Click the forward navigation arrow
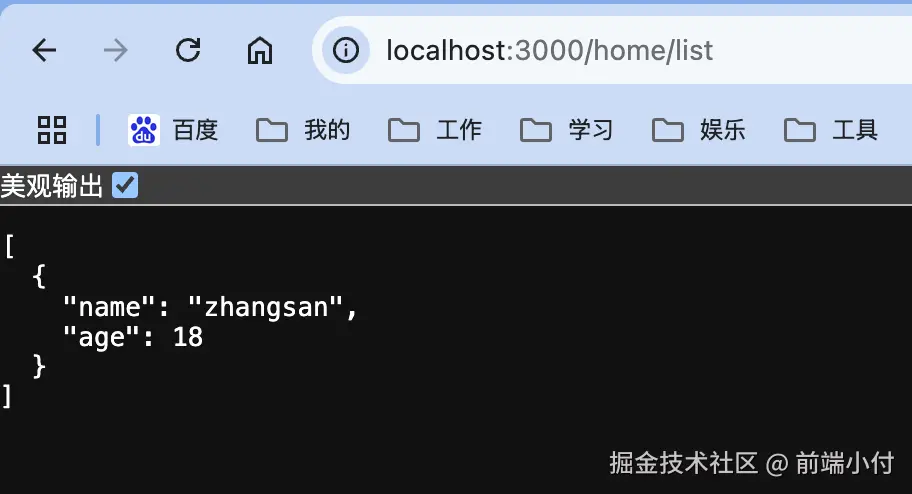 point(115,50)
